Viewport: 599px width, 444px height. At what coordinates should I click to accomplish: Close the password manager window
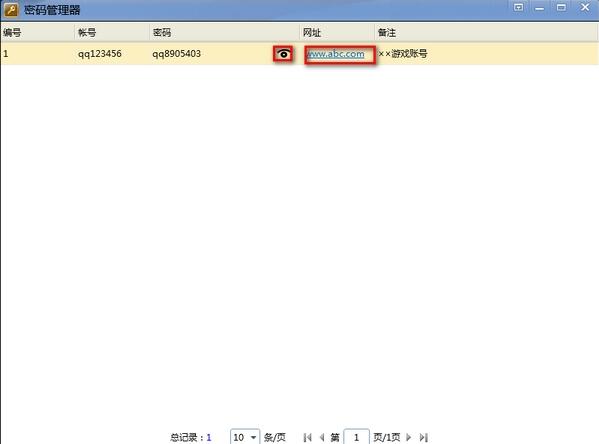point(585,7)
